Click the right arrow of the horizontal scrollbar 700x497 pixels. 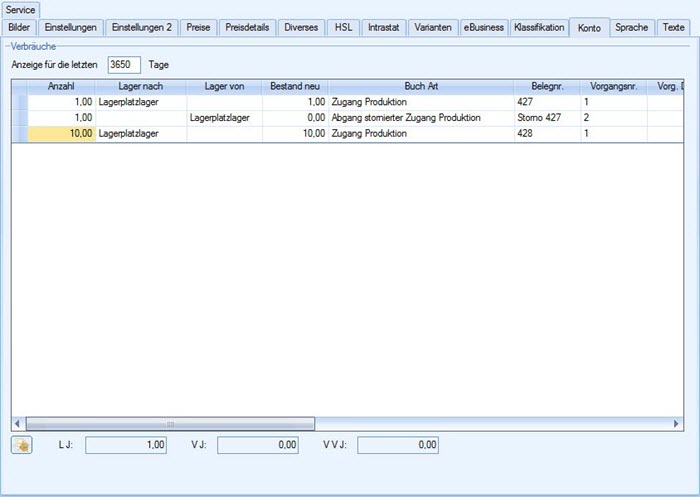click(676, 424)
